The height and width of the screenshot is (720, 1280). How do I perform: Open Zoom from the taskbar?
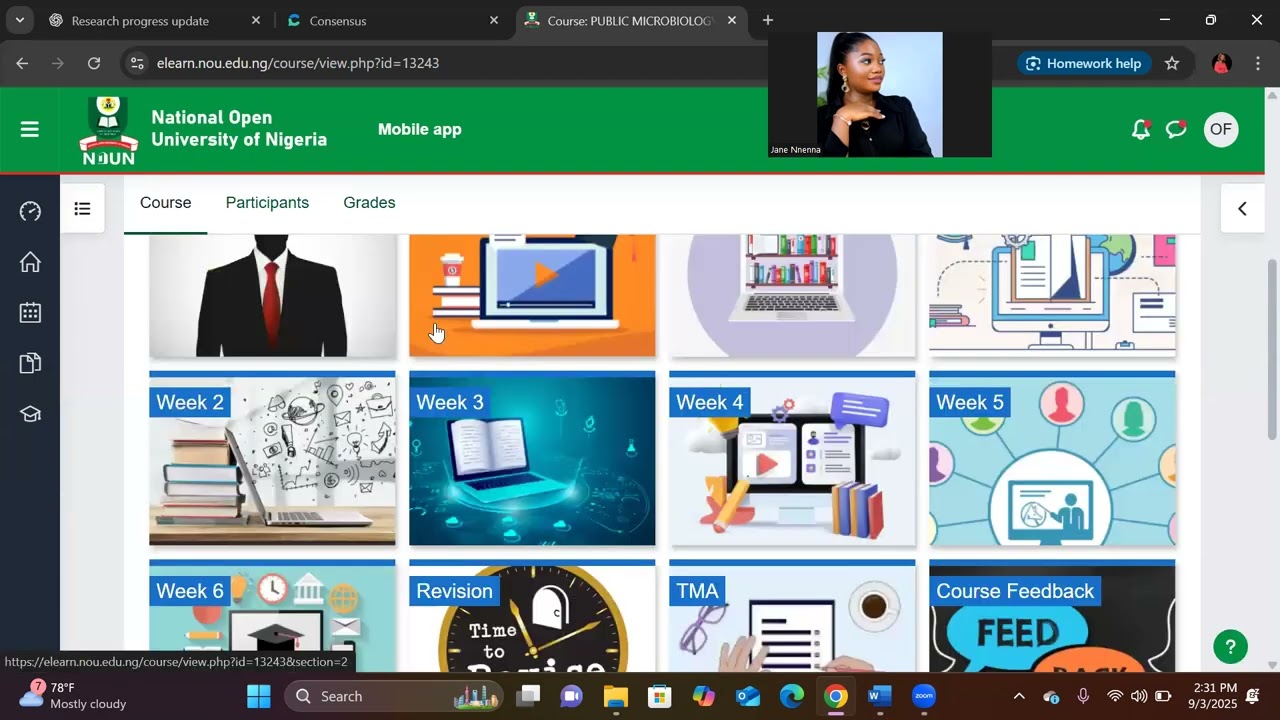pyautogui.click(x=923, y=696)
